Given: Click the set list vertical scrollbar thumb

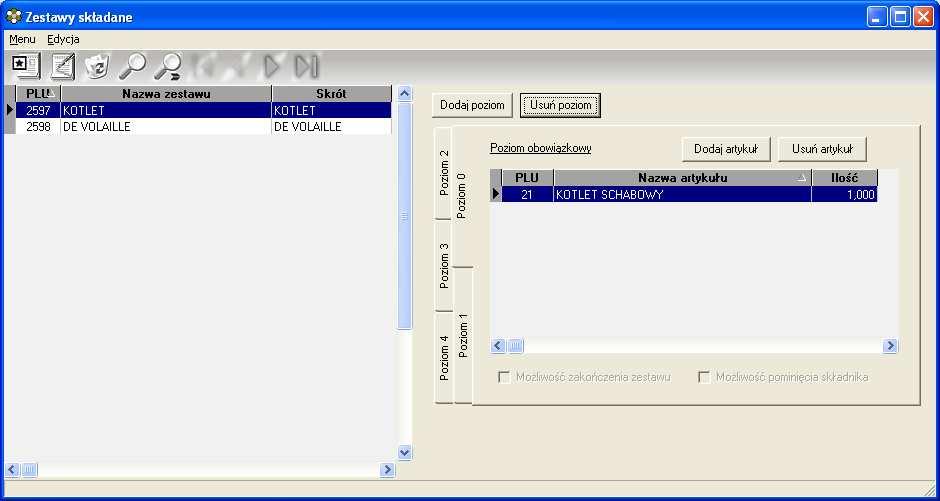Looking at the screenshot, I should pos(405,216).
